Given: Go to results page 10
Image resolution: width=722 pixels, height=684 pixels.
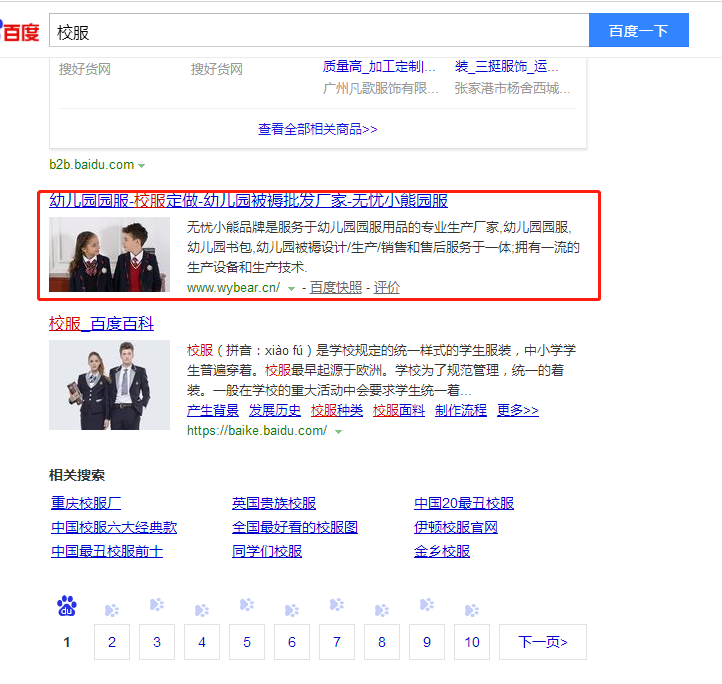Looking at the screenshot, I should 472,642.
